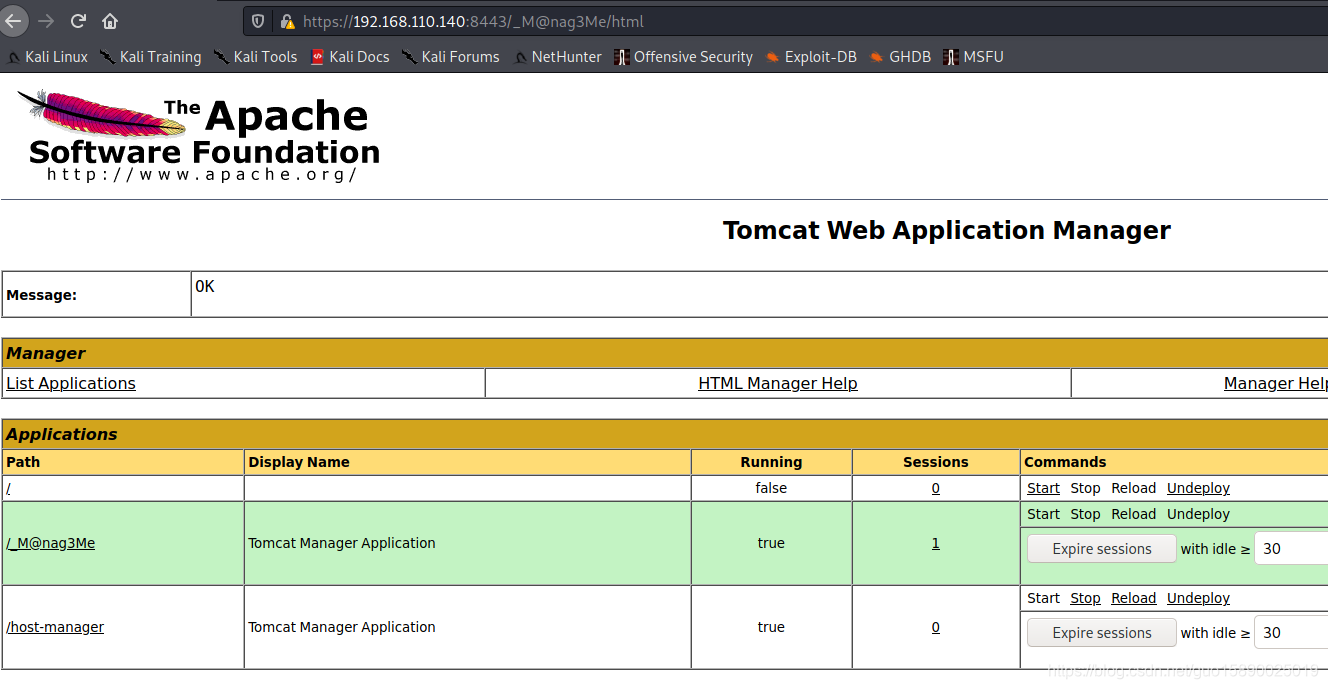The width and height of the screenshot is (1328, 689).
Task: Expire sessions for /_M@nag3Me
Action: click(1102, 549)
